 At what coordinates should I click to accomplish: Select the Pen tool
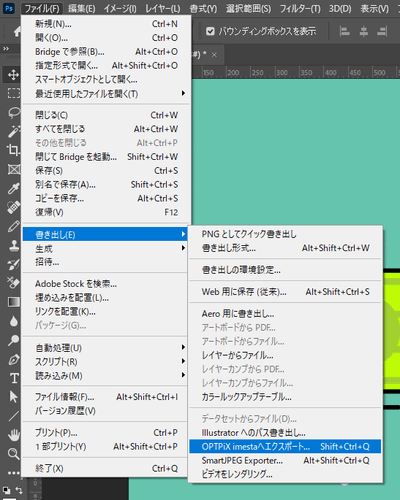click(x=13, y=359)
